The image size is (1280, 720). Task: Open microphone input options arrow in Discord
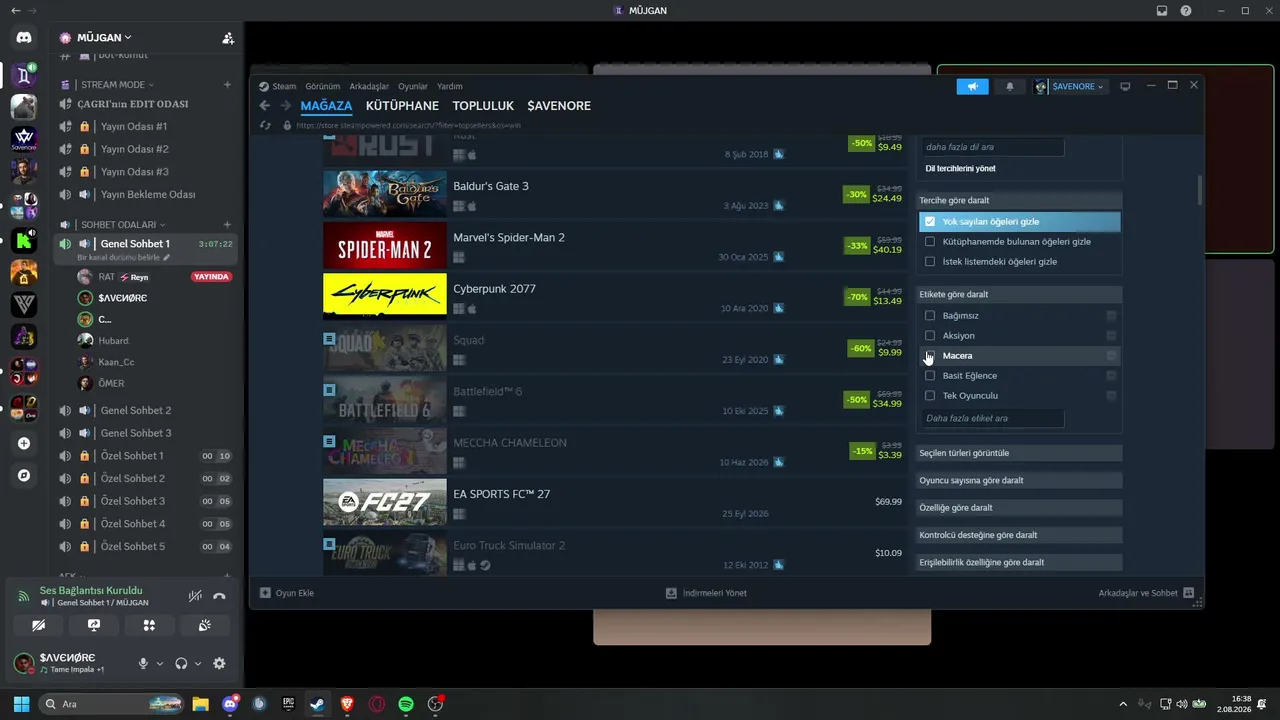click(x=159, y=663)
